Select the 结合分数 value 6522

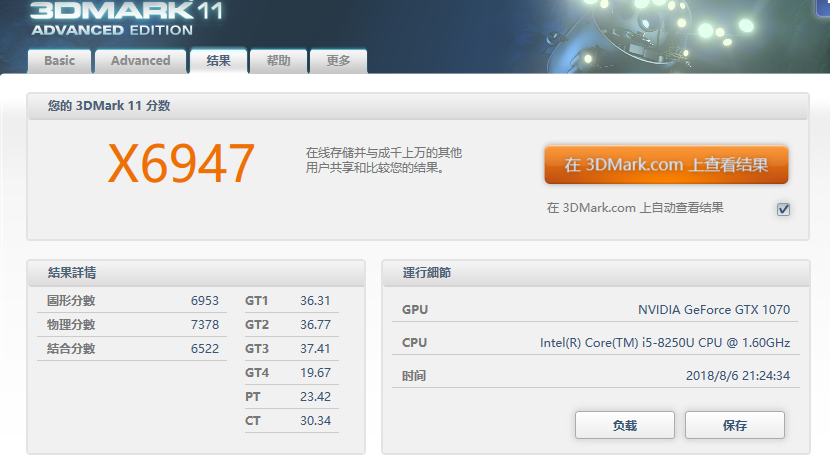tap(204, 349)
